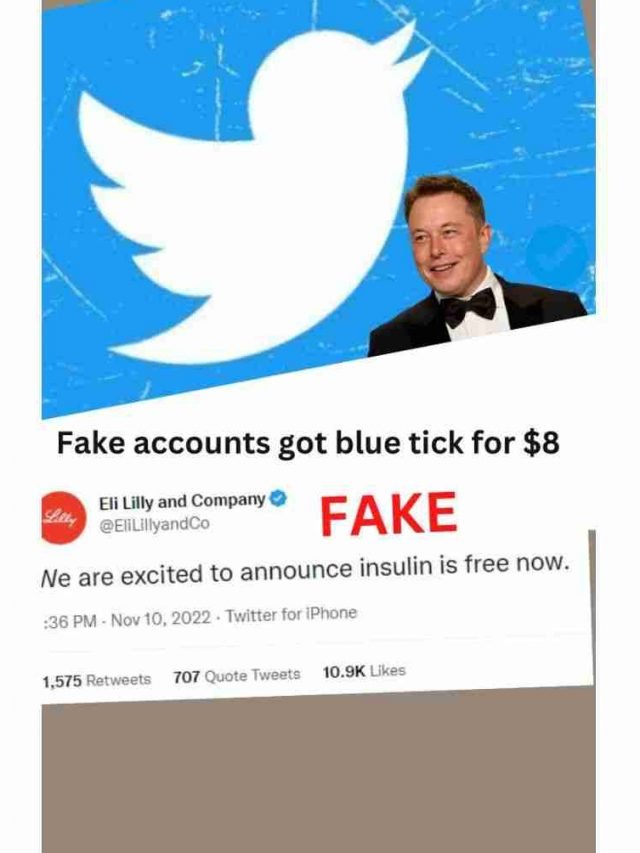The height and width of the screenshot is (853, 640).
Task: Select the red FAKE label
Action: coord(389,513)
